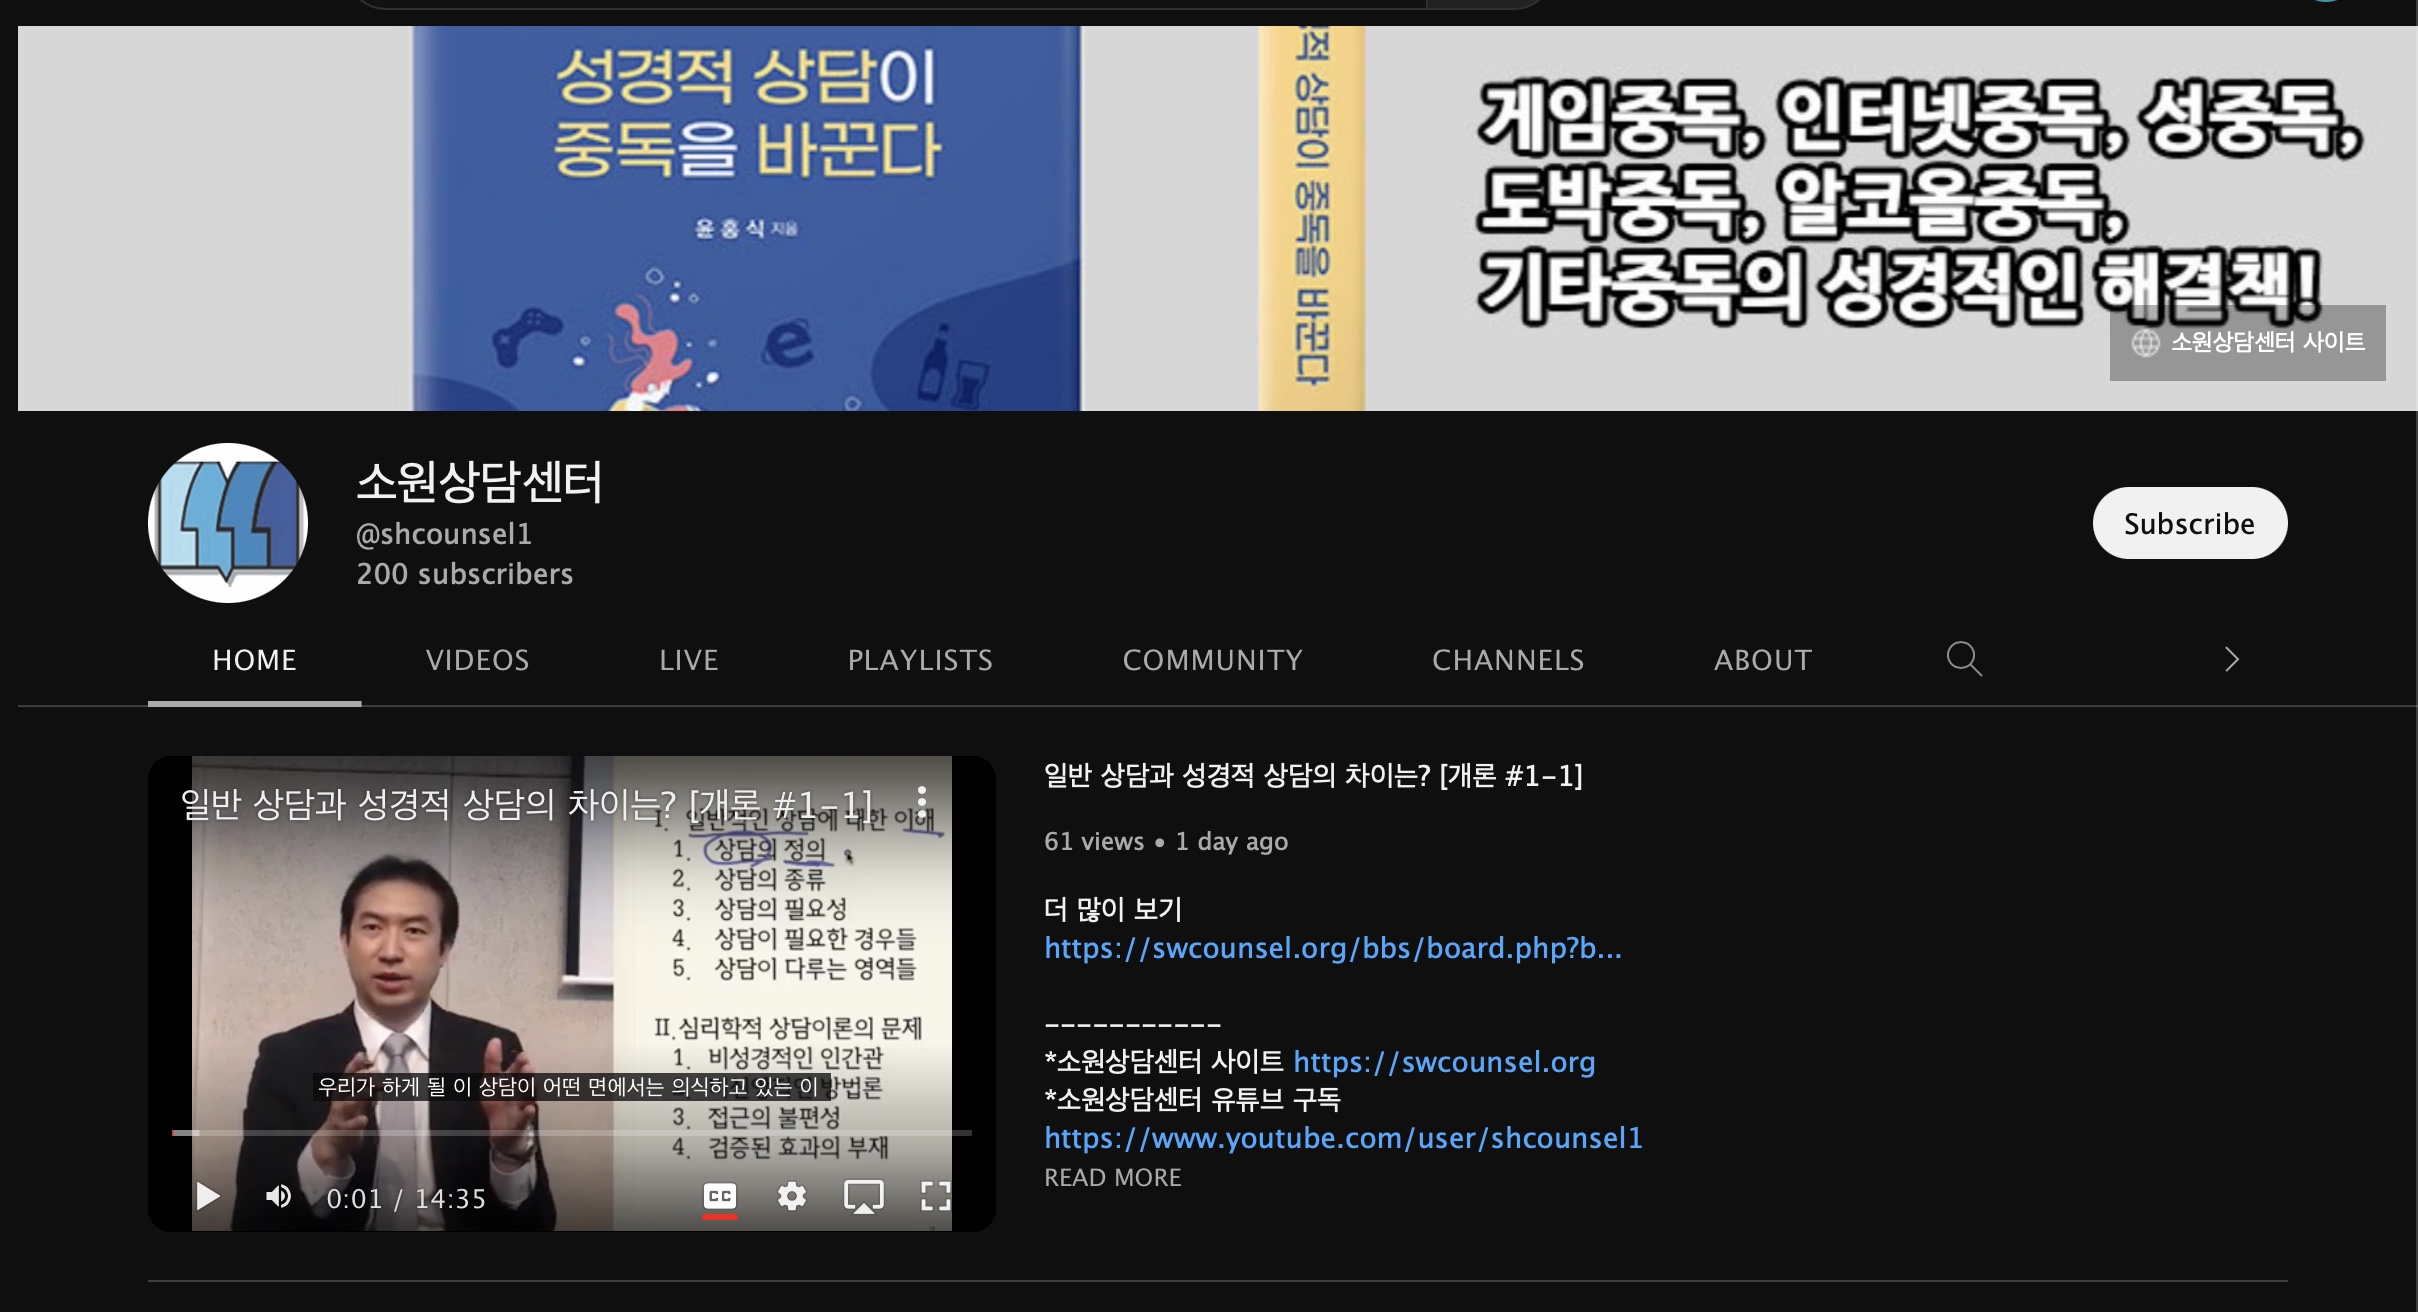The width and height of the screenshot is (2418, 1312).
Task: Open 소원상담센터 사이트 banner link
Action: pyautogui.click(x=2247, y=343)
